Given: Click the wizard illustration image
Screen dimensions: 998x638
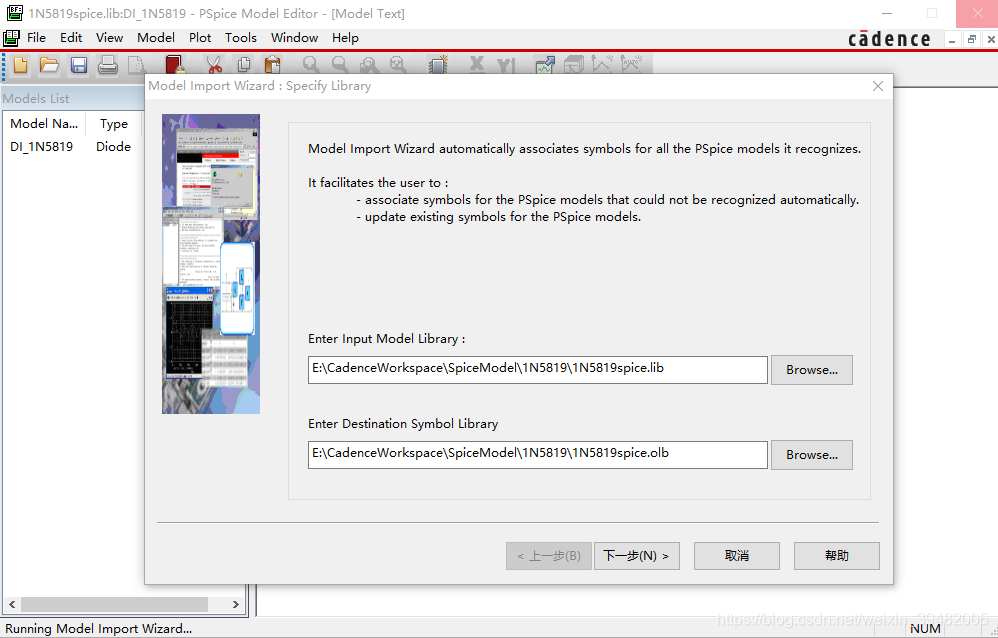Looking at the screenshot, I should point(211,264).
